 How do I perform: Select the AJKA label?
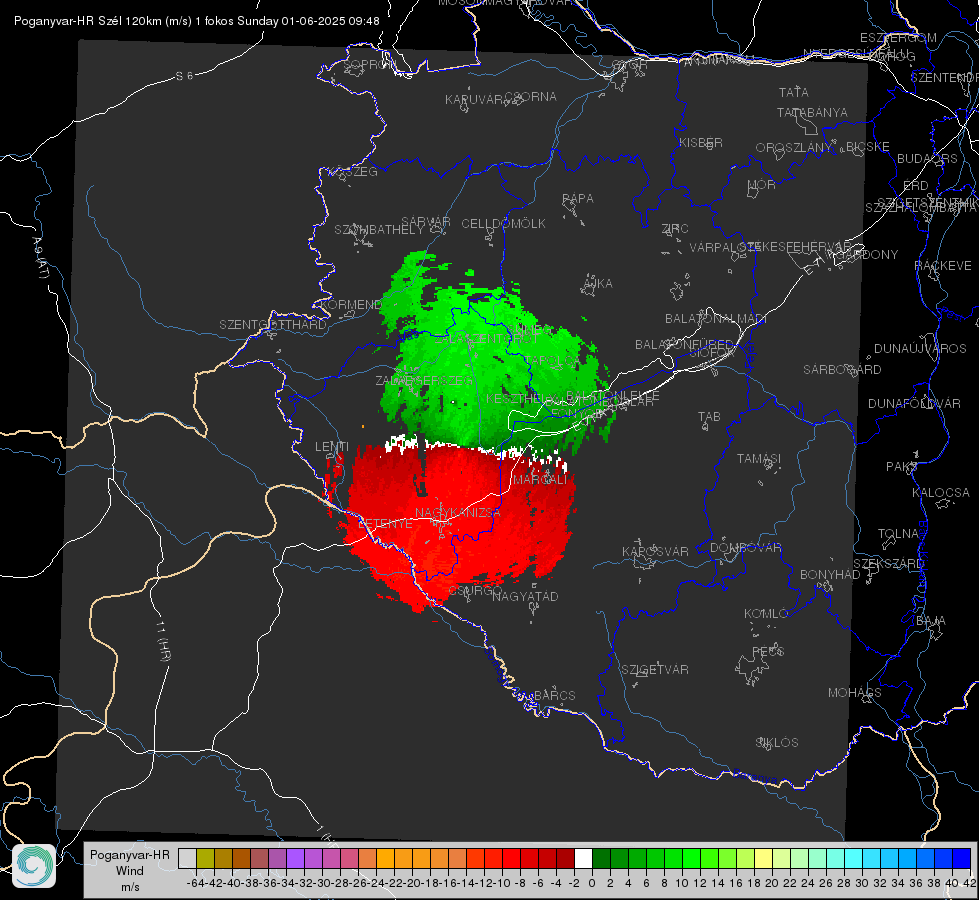(x=598, y=284)
